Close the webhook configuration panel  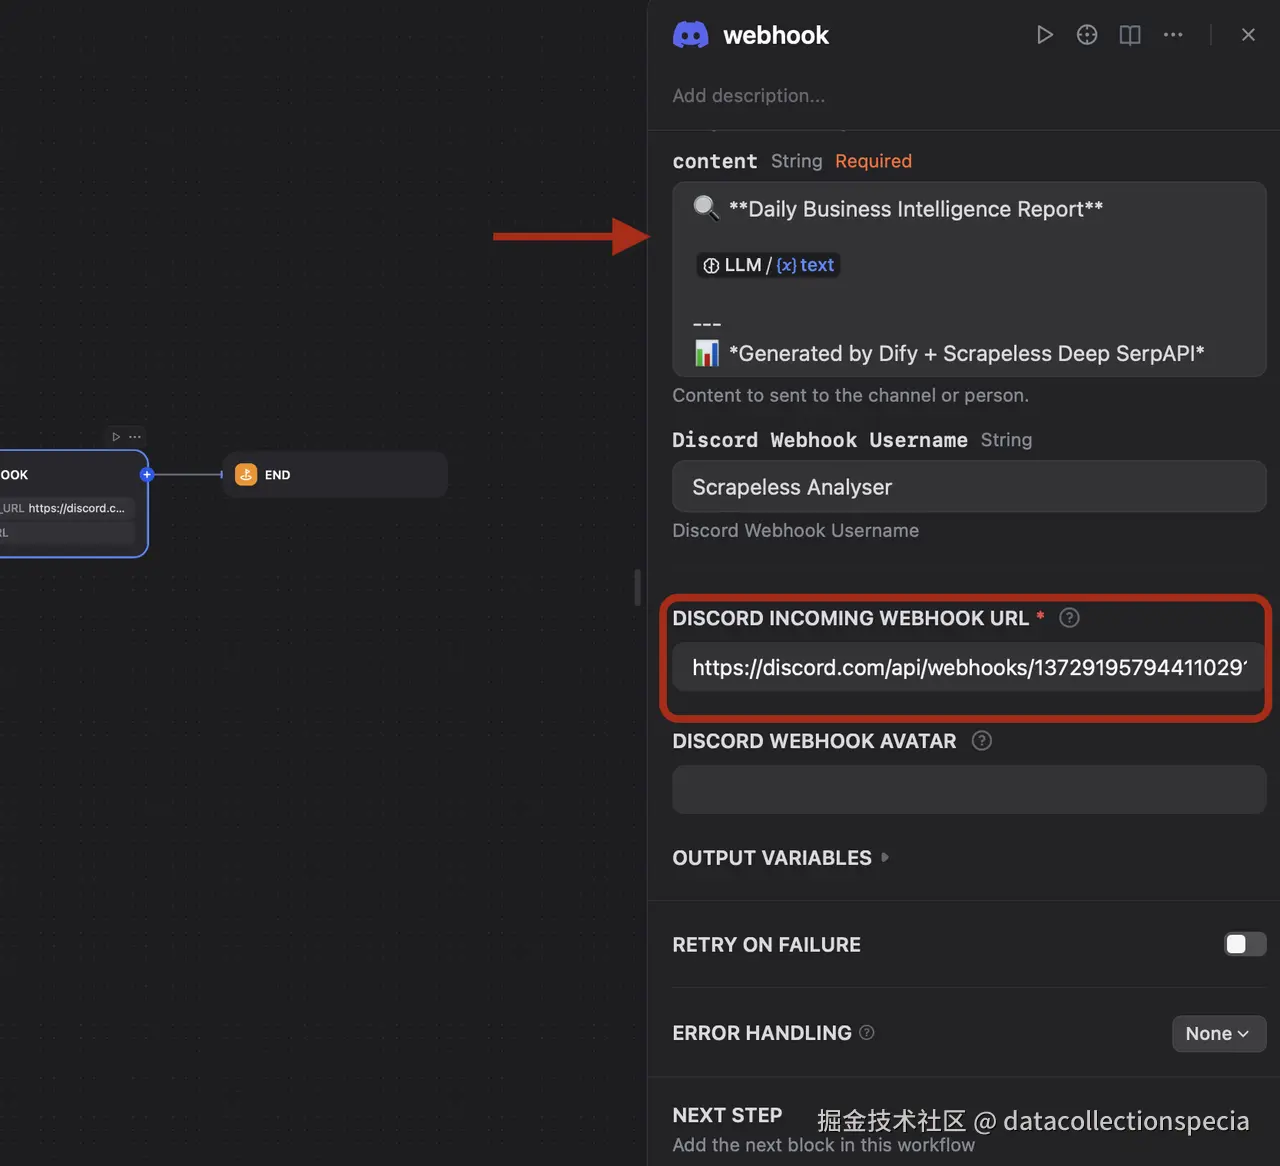pyautogui.click(x=1248, y=34)
